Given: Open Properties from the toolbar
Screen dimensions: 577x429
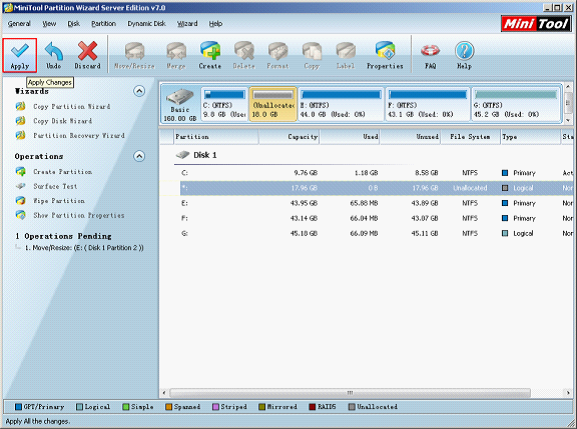Looking at the screenshot, I should point(385,55).
